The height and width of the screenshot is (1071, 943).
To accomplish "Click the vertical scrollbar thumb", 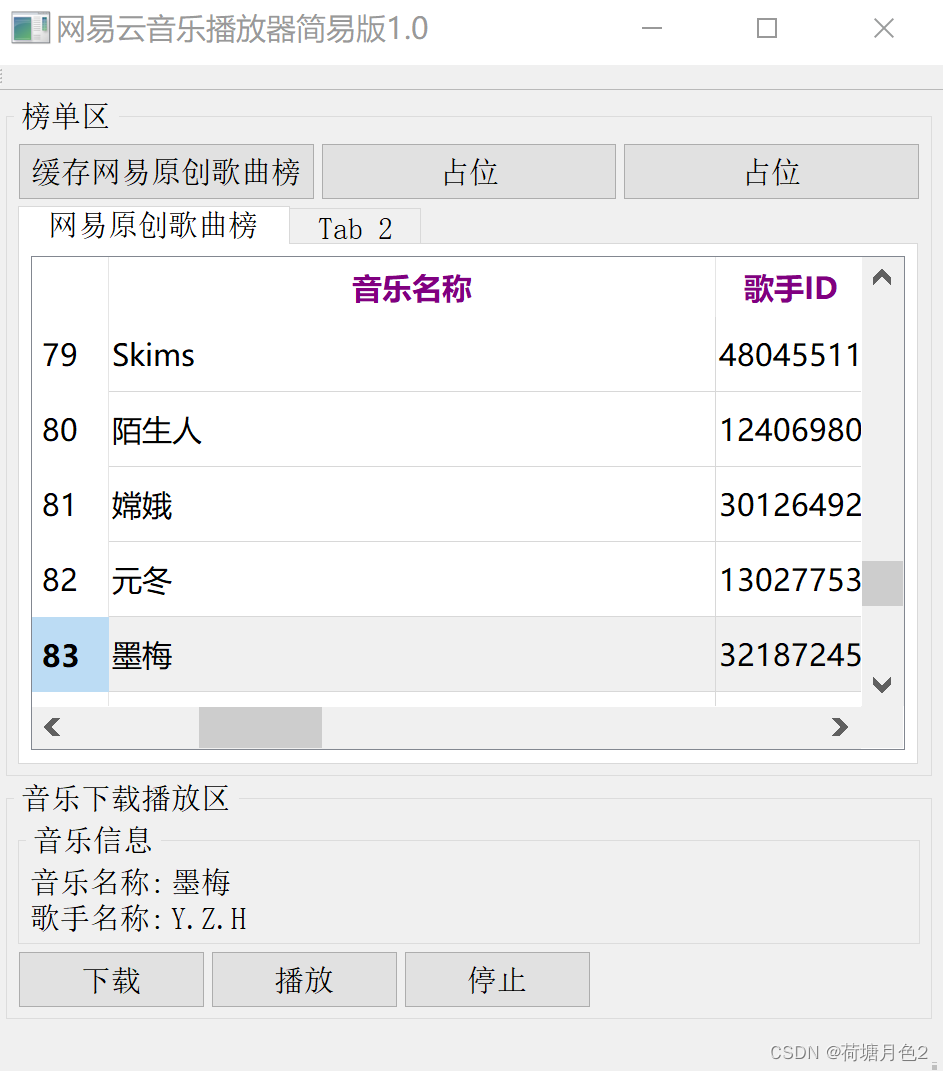I will click(x=882, y=583).
